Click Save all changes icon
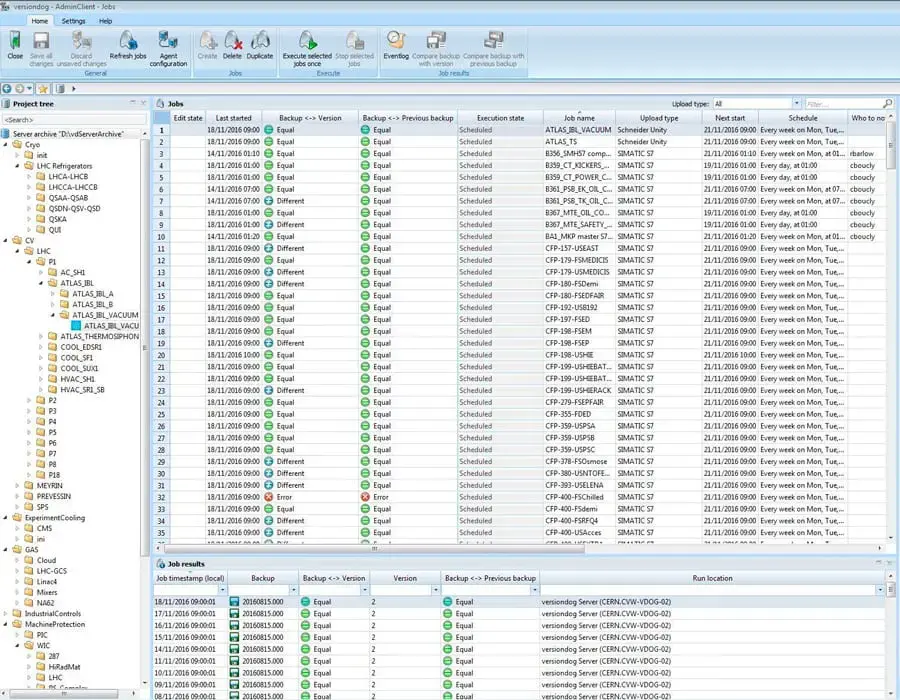Viewport: 900px width, 700px height. (41, 41)
